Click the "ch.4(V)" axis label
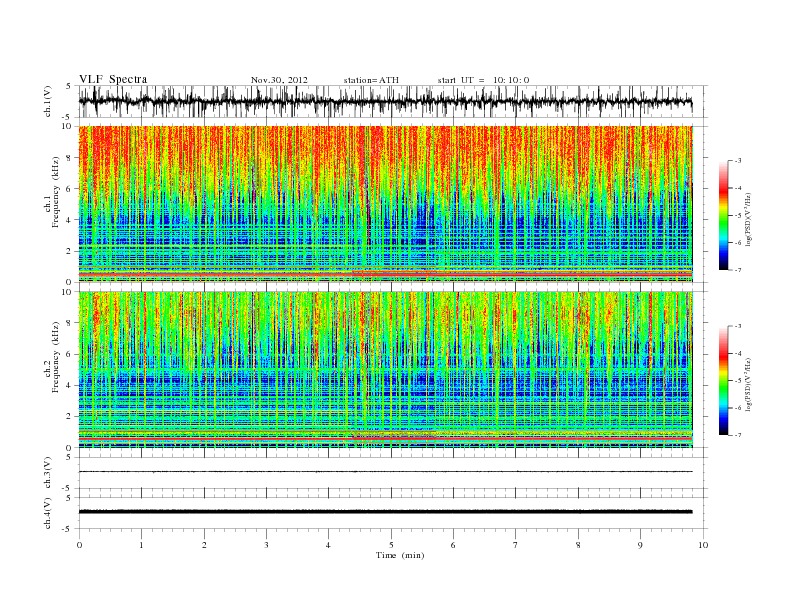792x612 pixels. 47,513
